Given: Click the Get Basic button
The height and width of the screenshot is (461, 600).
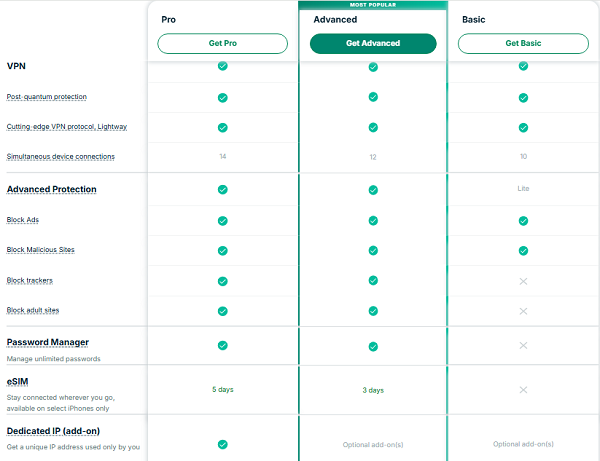Looking at the screenshot, I should coord(523,44).
